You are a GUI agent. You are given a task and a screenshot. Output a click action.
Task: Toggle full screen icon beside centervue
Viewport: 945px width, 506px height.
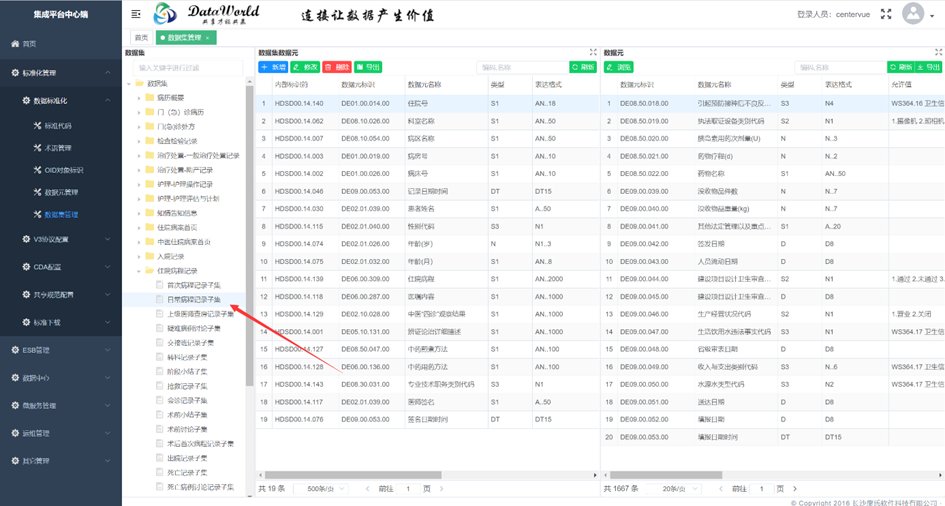click(x=885, y=14)
